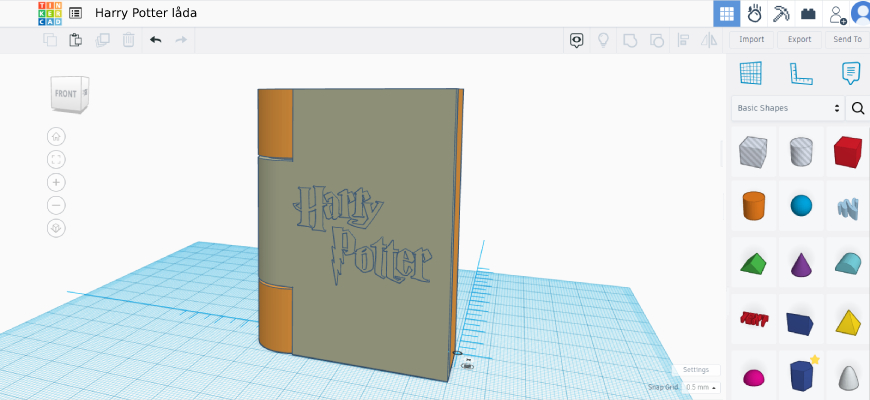Pick the teal Round Roof shape
This screenshot has width=870, height=400.
click(x=848, y=263)
